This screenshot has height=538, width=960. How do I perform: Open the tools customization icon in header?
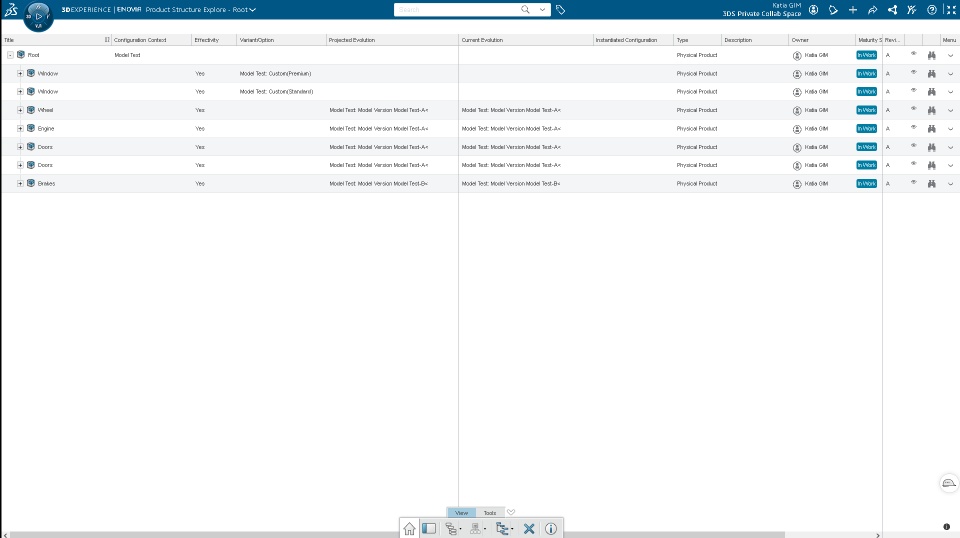click(912, 10)
